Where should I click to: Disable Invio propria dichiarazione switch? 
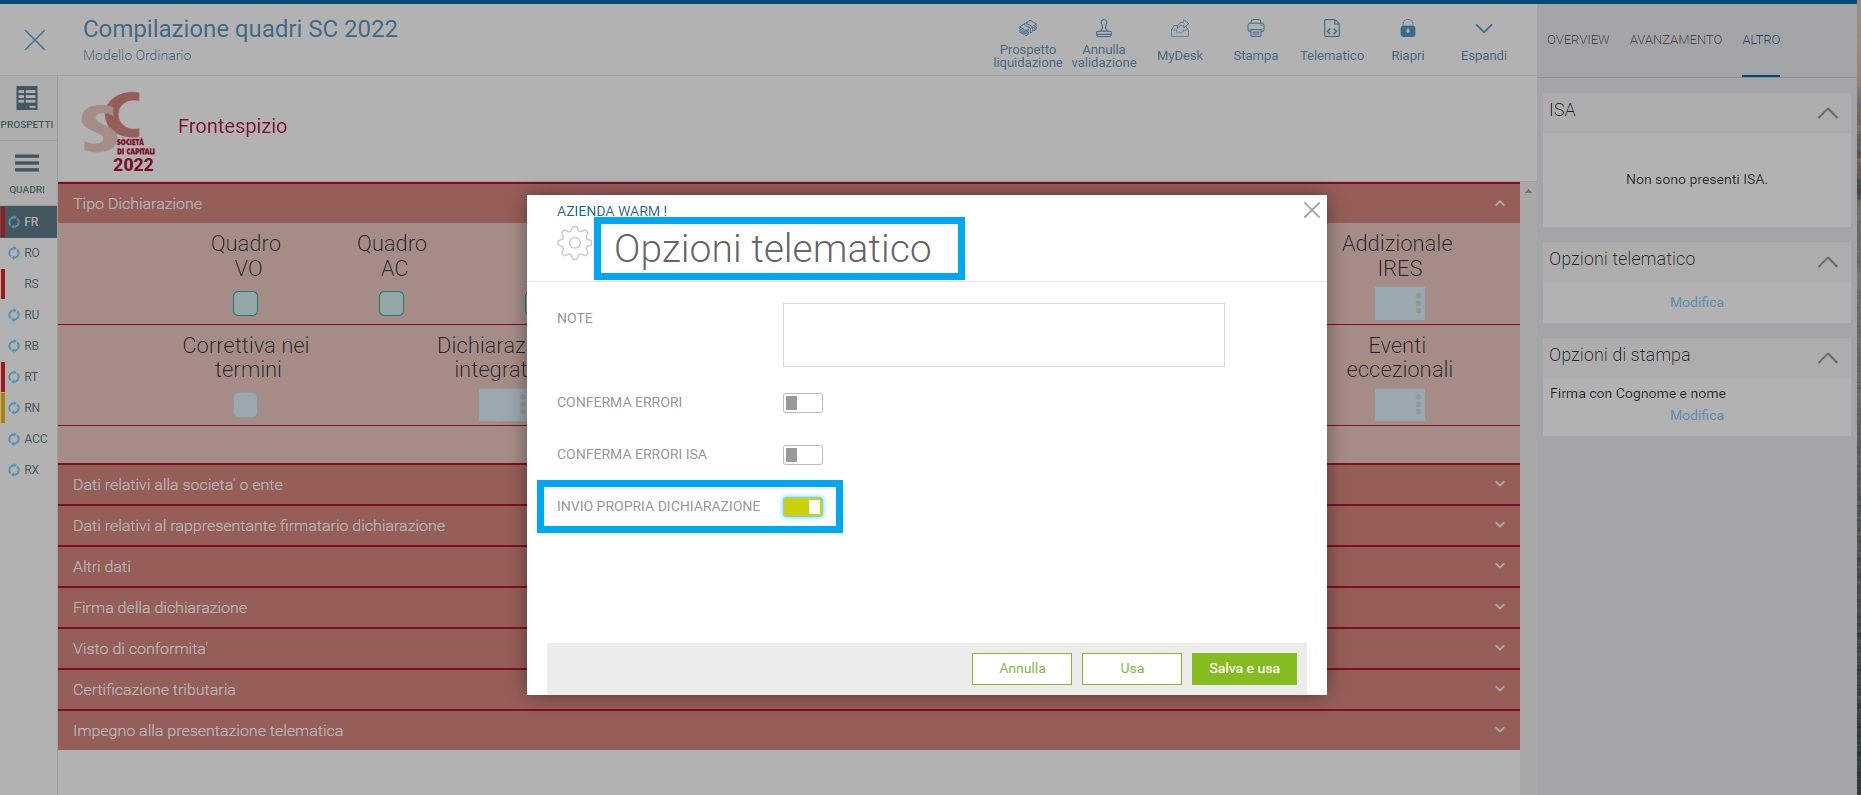pyautogui.click(x=802, y=507)
